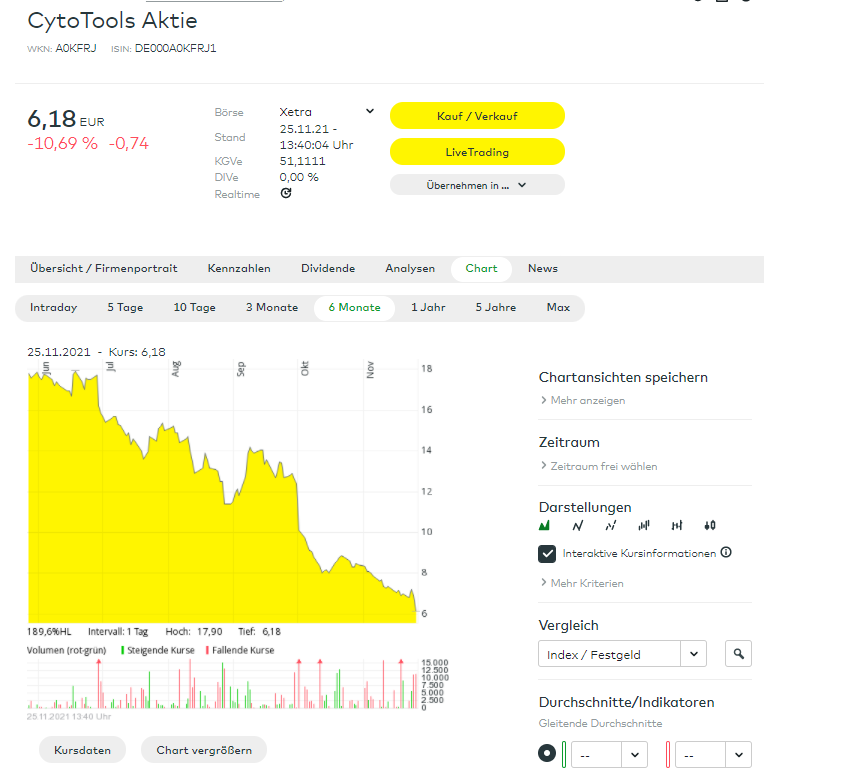Open the Kursdaten button

click(82, 750)
